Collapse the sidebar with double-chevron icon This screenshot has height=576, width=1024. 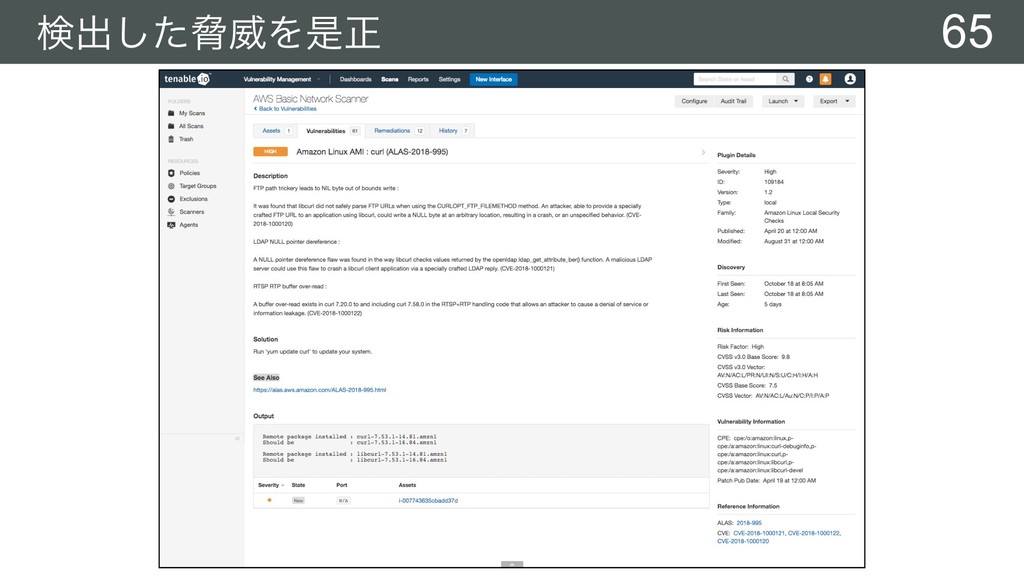point(237,438)
